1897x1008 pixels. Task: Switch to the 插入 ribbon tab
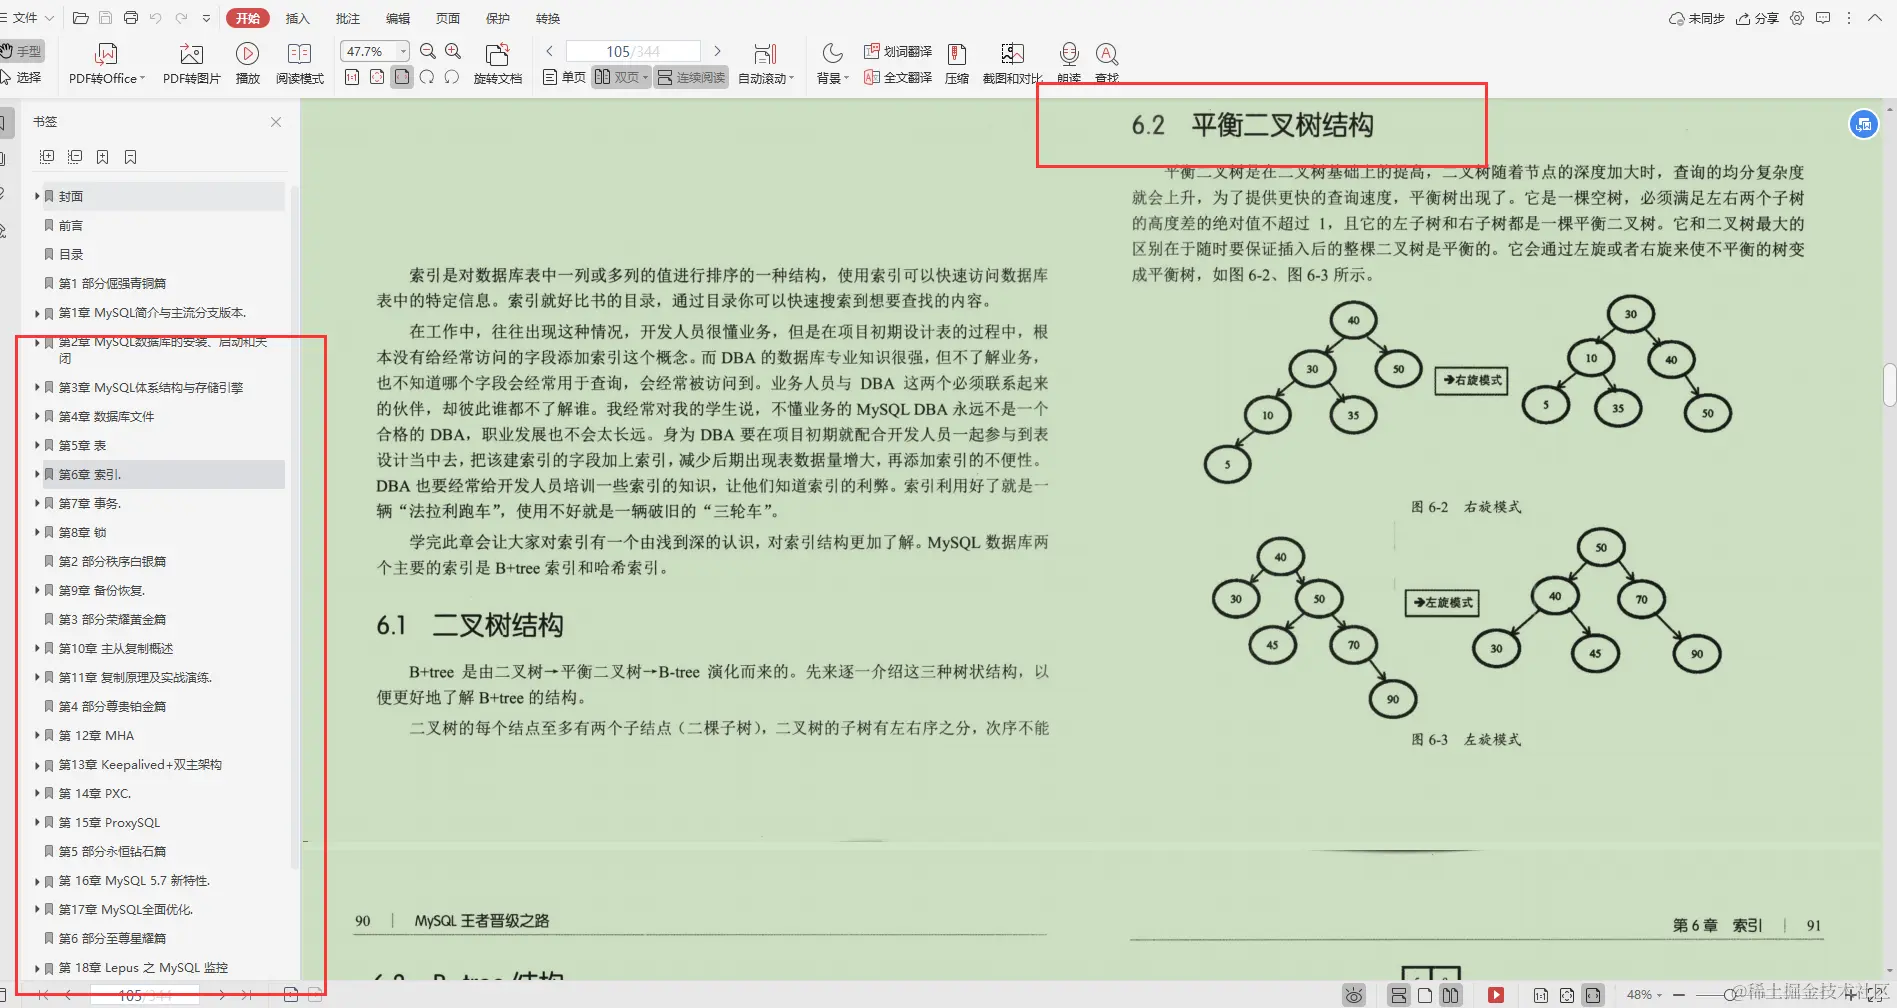pyautogui.click(x=297, y=17)
